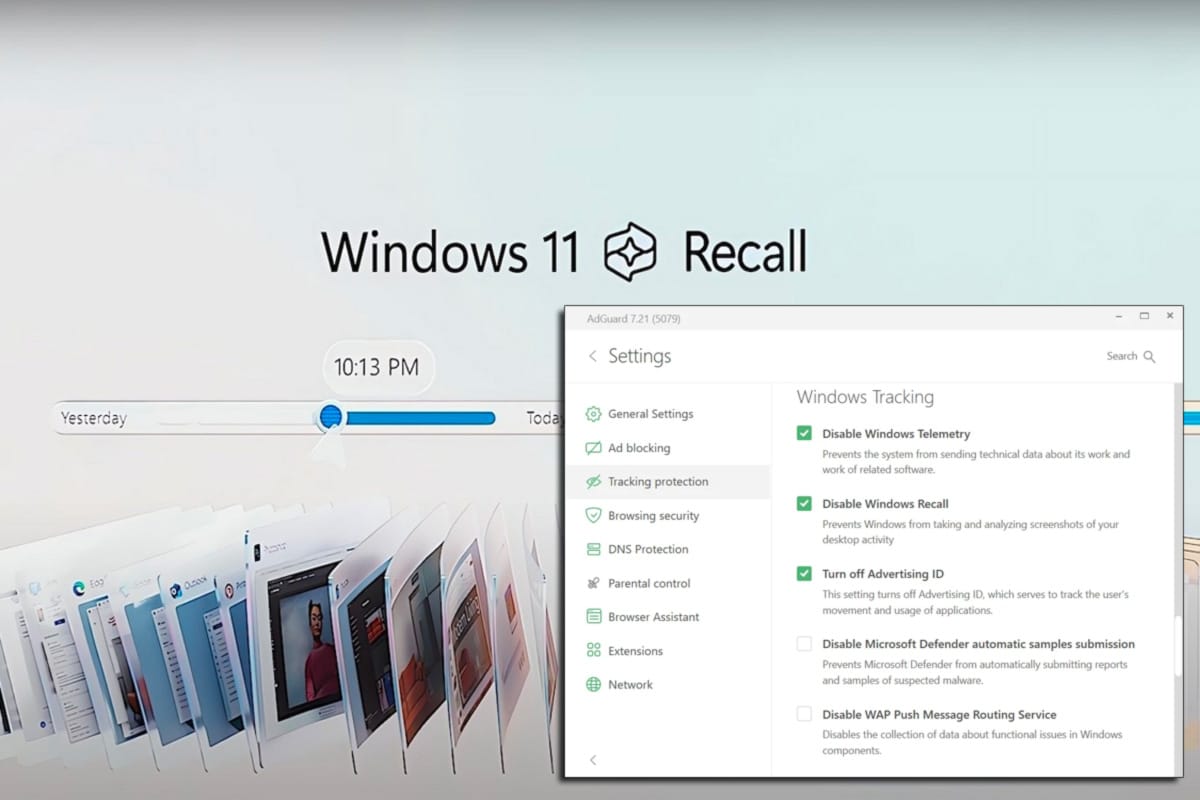The image size is (1200, 800).
Task: Click the Settings page title
Action: pyautogui.click(x=640, y=356)
